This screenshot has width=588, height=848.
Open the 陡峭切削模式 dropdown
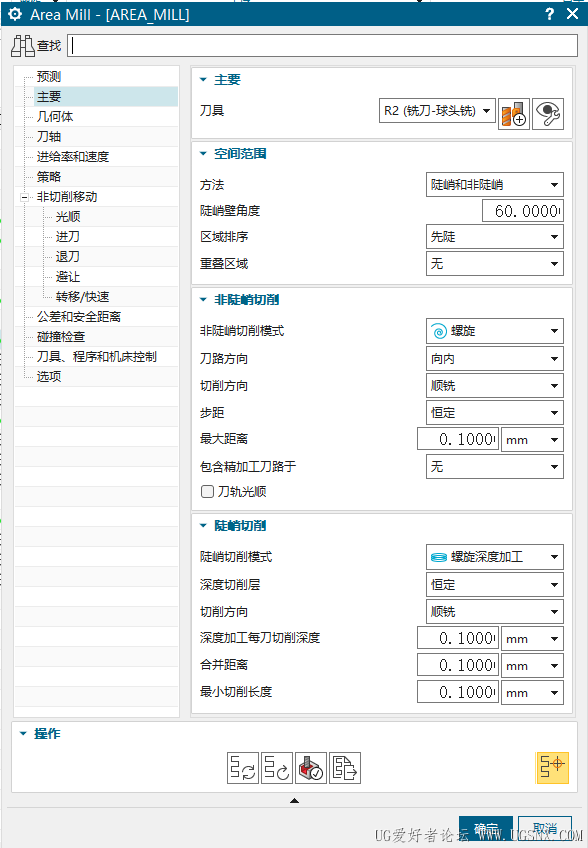pos(494,557)
